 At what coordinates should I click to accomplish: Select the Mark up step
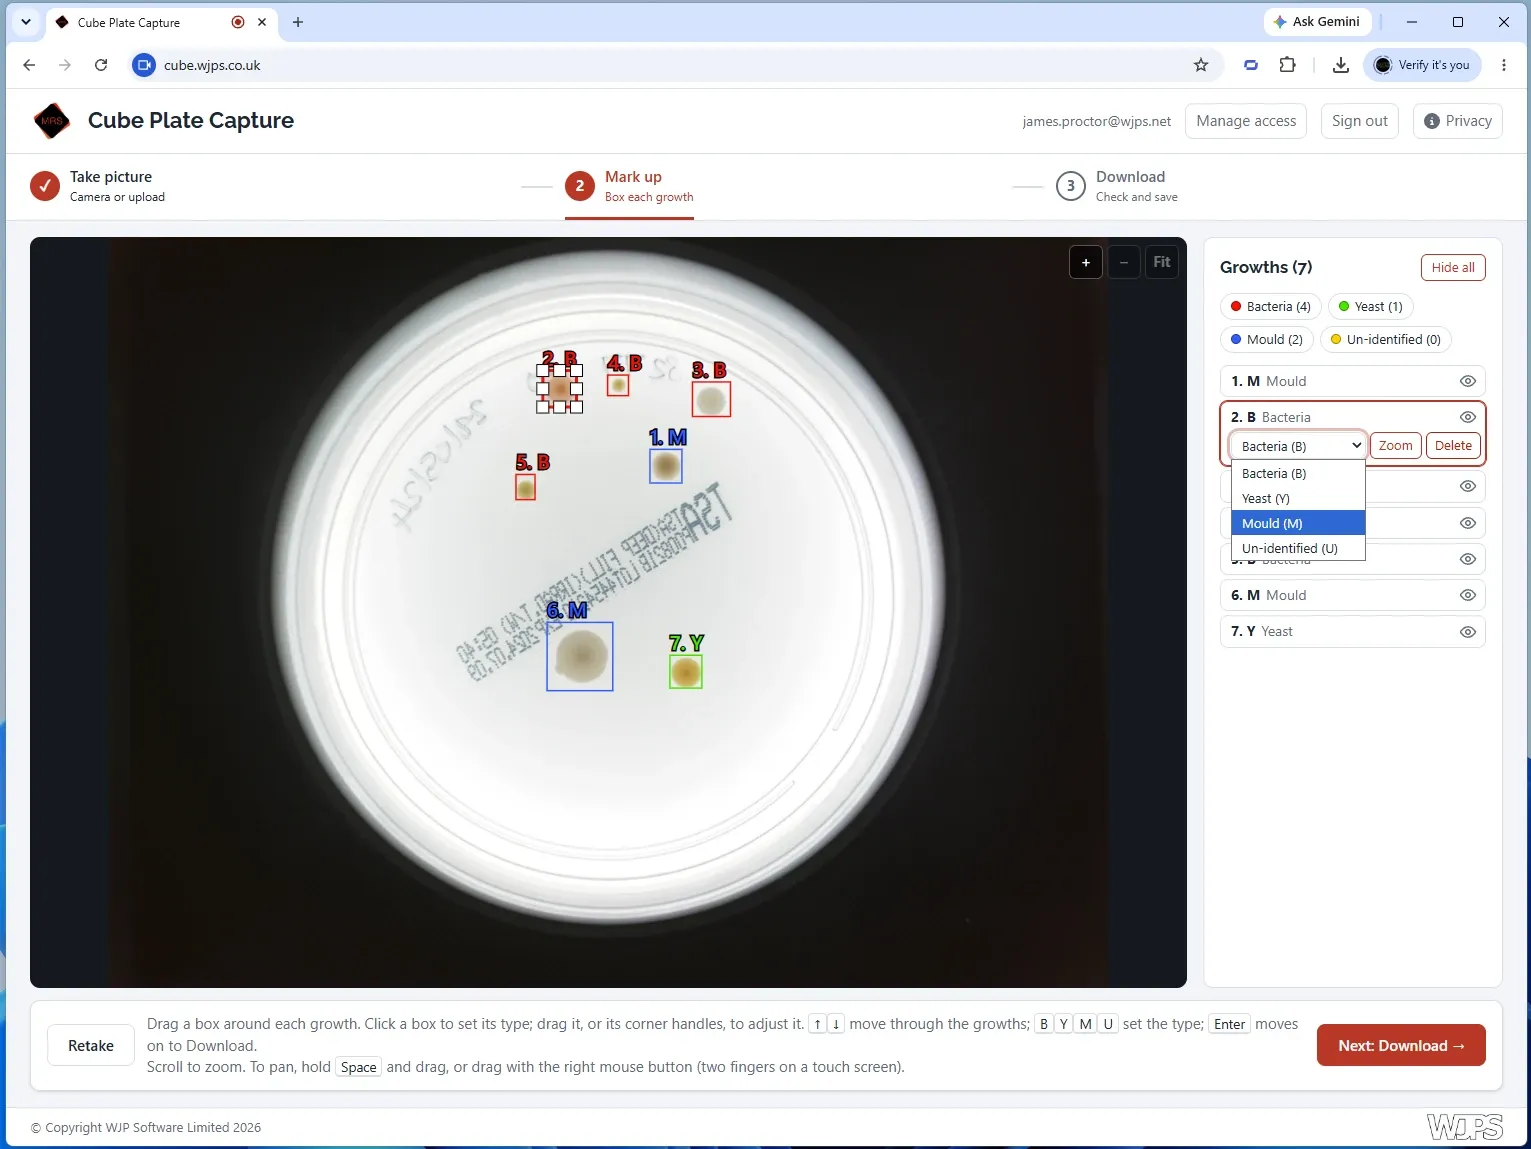[629, 186]
